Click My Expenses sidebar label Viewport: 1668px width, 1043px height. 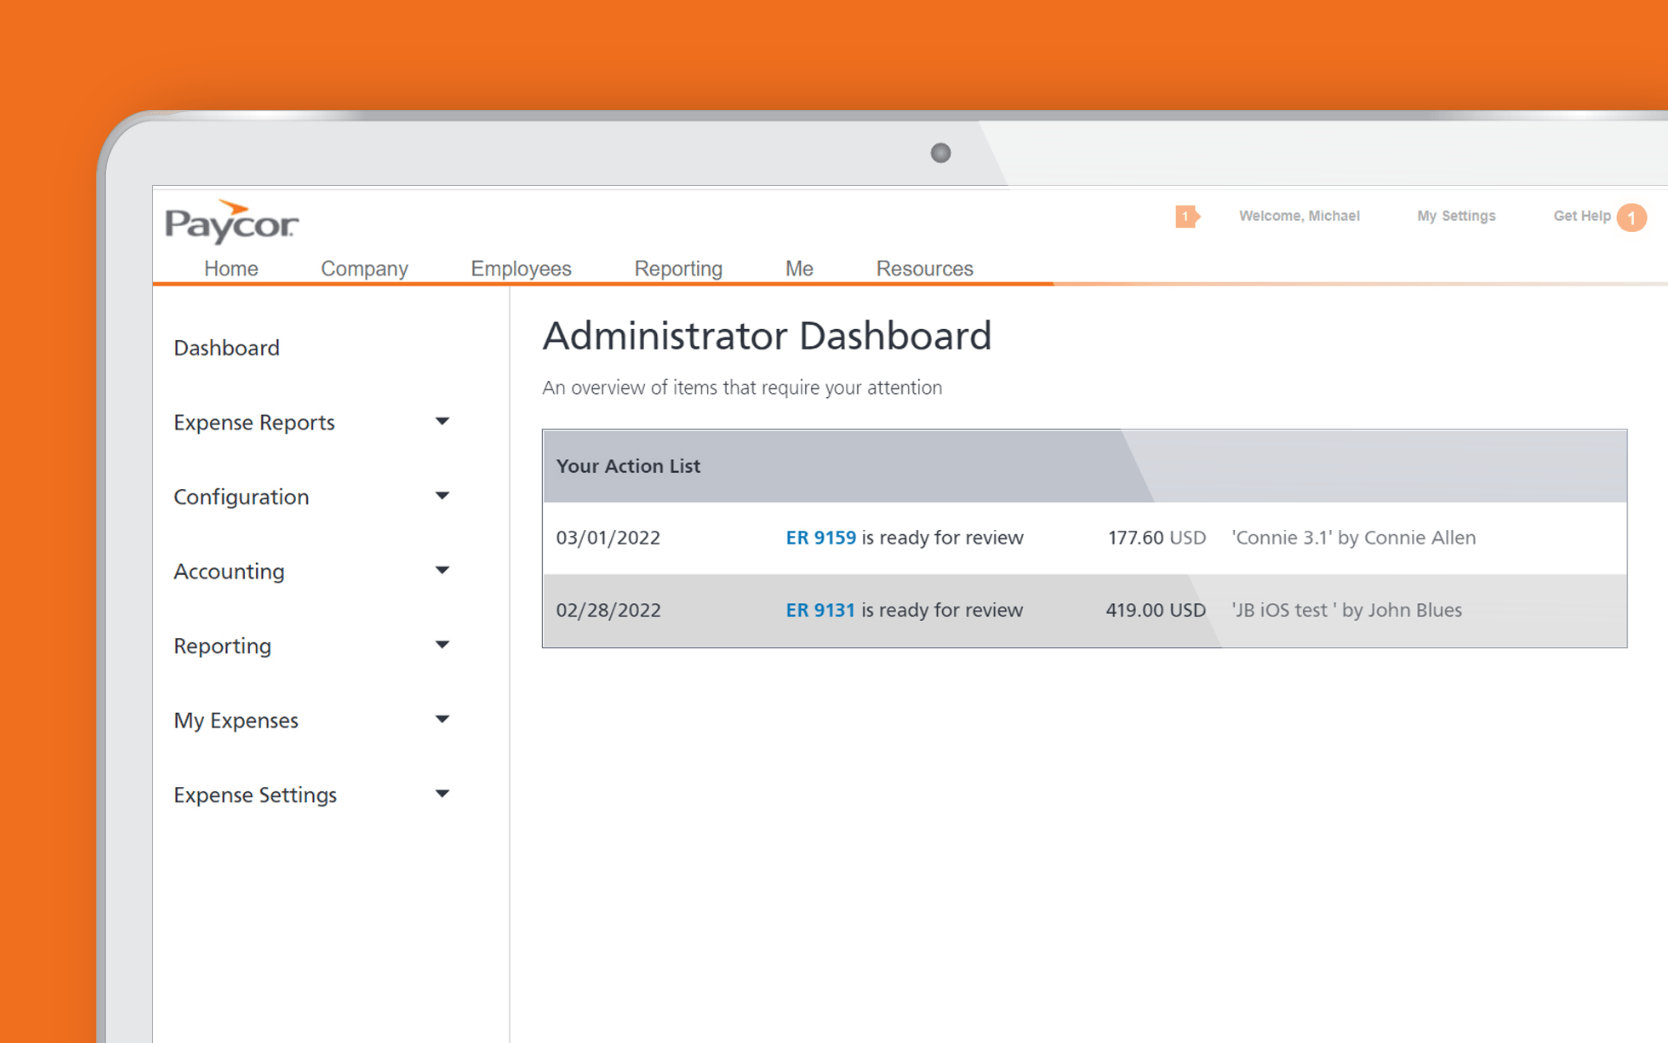(x=236, y=721)
